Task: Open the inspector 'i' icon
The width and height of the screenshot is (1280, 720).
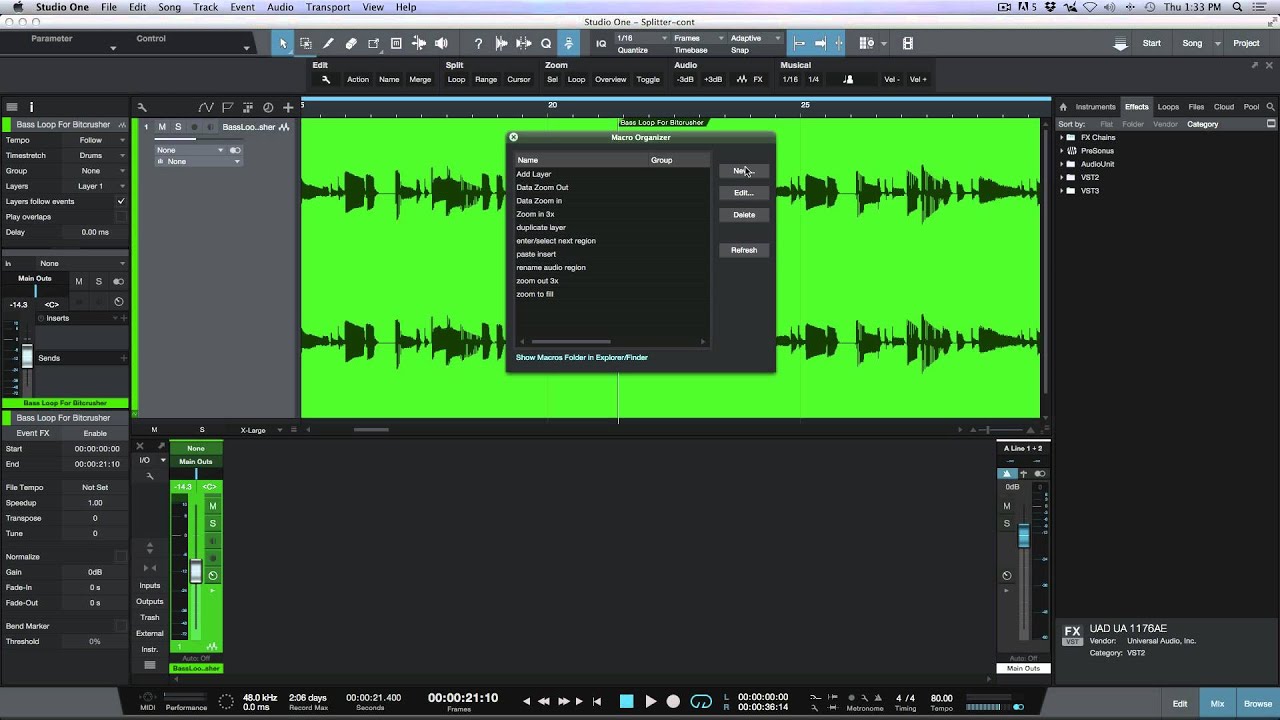Action: [31, 107]
